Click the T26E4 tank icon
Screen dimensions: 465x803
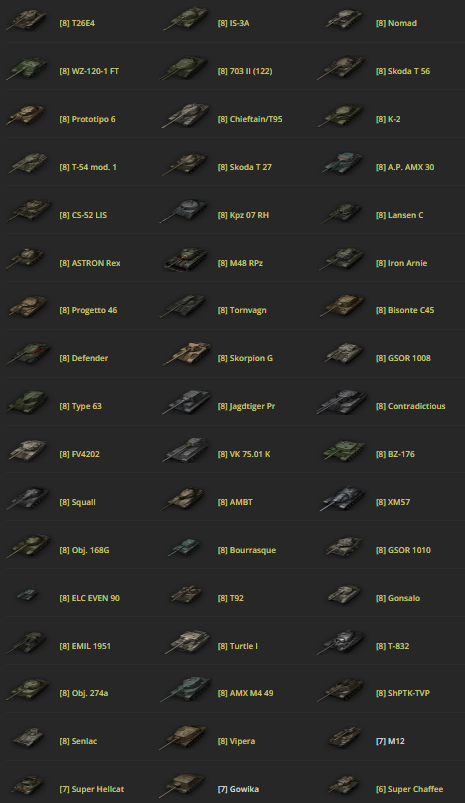27,20
